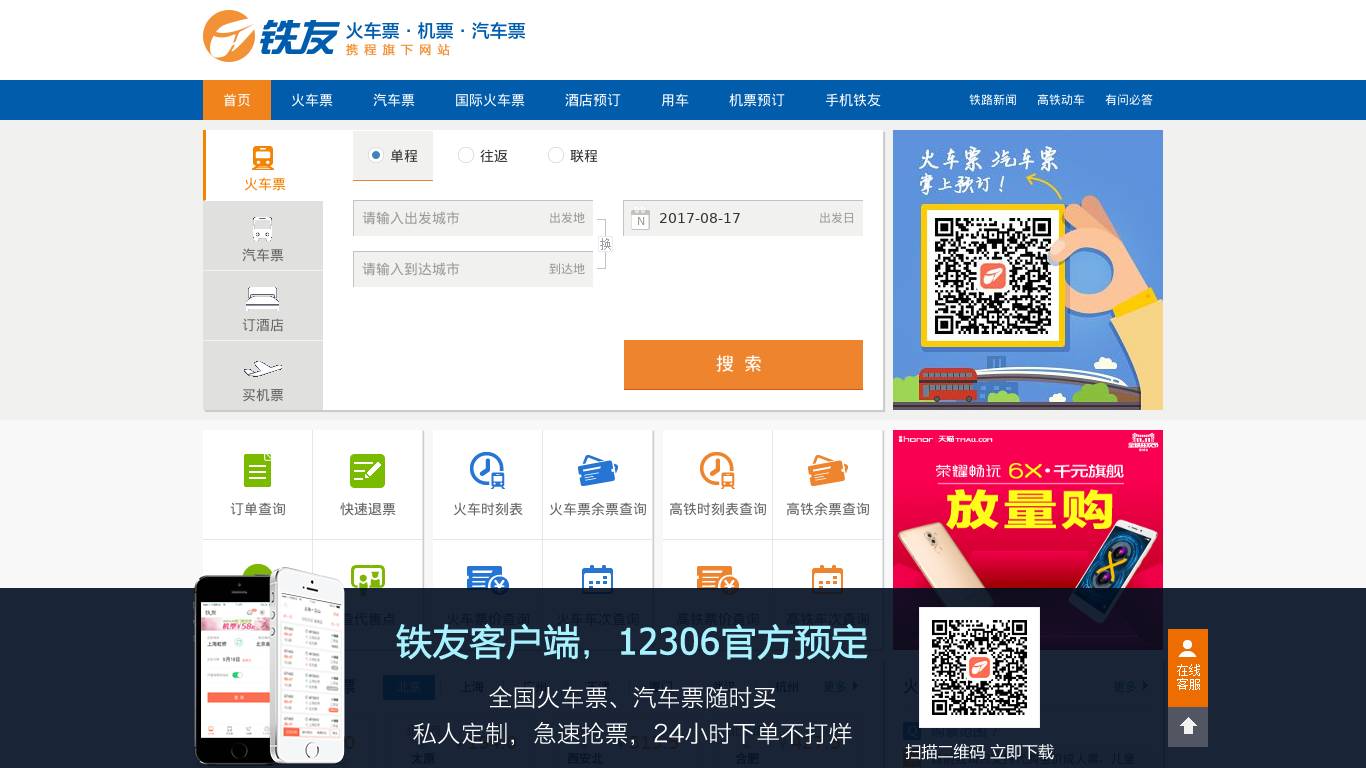Follow the 有问必答 link
The image size is (1366, 768).
point(1129,100)
